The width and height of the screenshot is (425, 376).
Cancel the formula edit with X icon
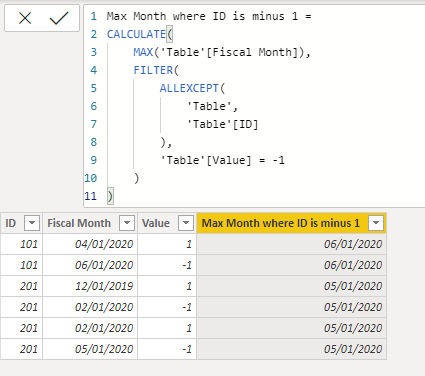point(25,18)
